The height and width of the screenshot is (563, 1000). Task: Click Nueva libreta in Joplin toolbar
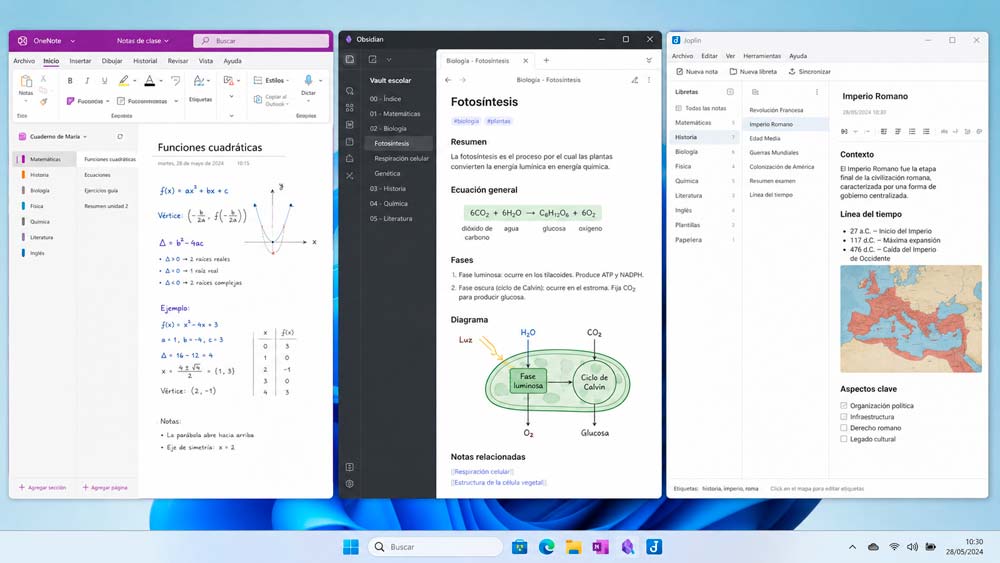[x=753, y=71]
